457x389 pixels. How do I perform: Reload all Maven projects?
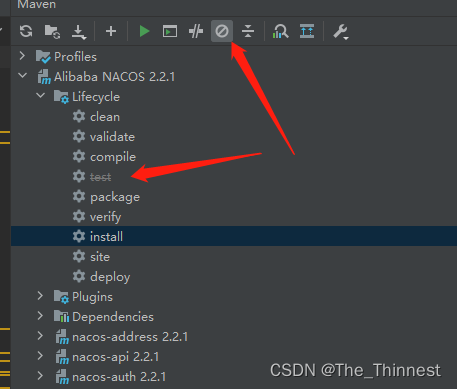[x=26, y=31]
